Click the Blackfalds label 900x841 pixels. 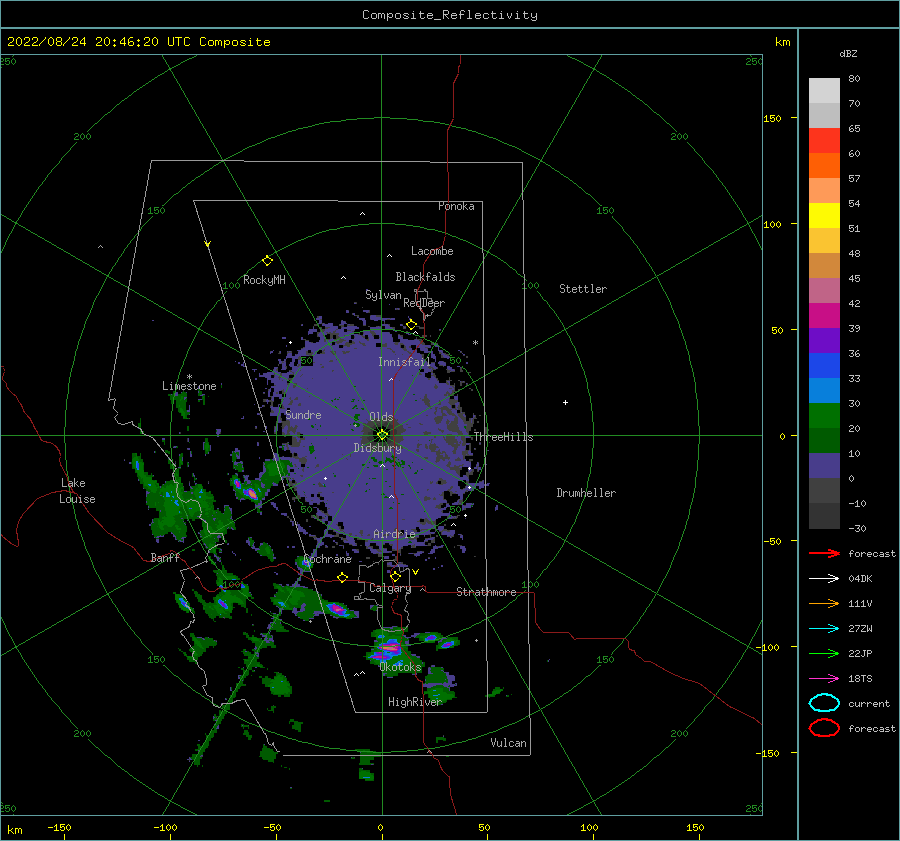425,277
